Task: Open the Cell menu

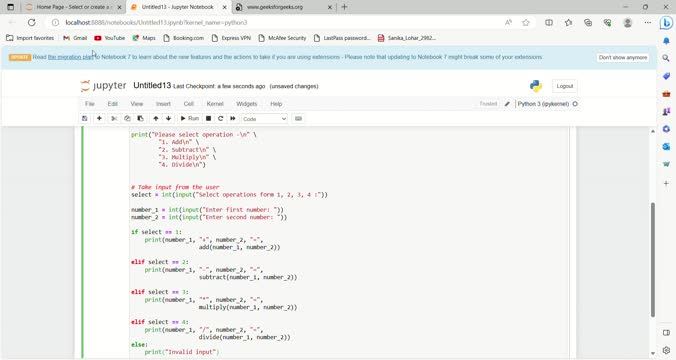Action: 188,104
